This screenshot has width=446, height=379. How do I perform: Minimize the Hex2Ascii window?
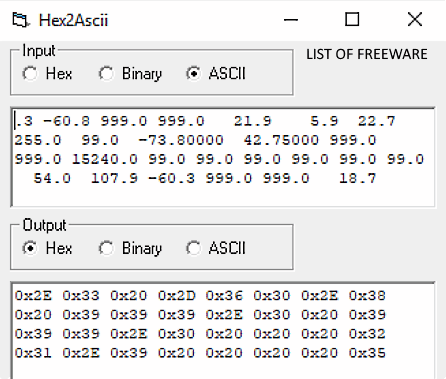291,20
